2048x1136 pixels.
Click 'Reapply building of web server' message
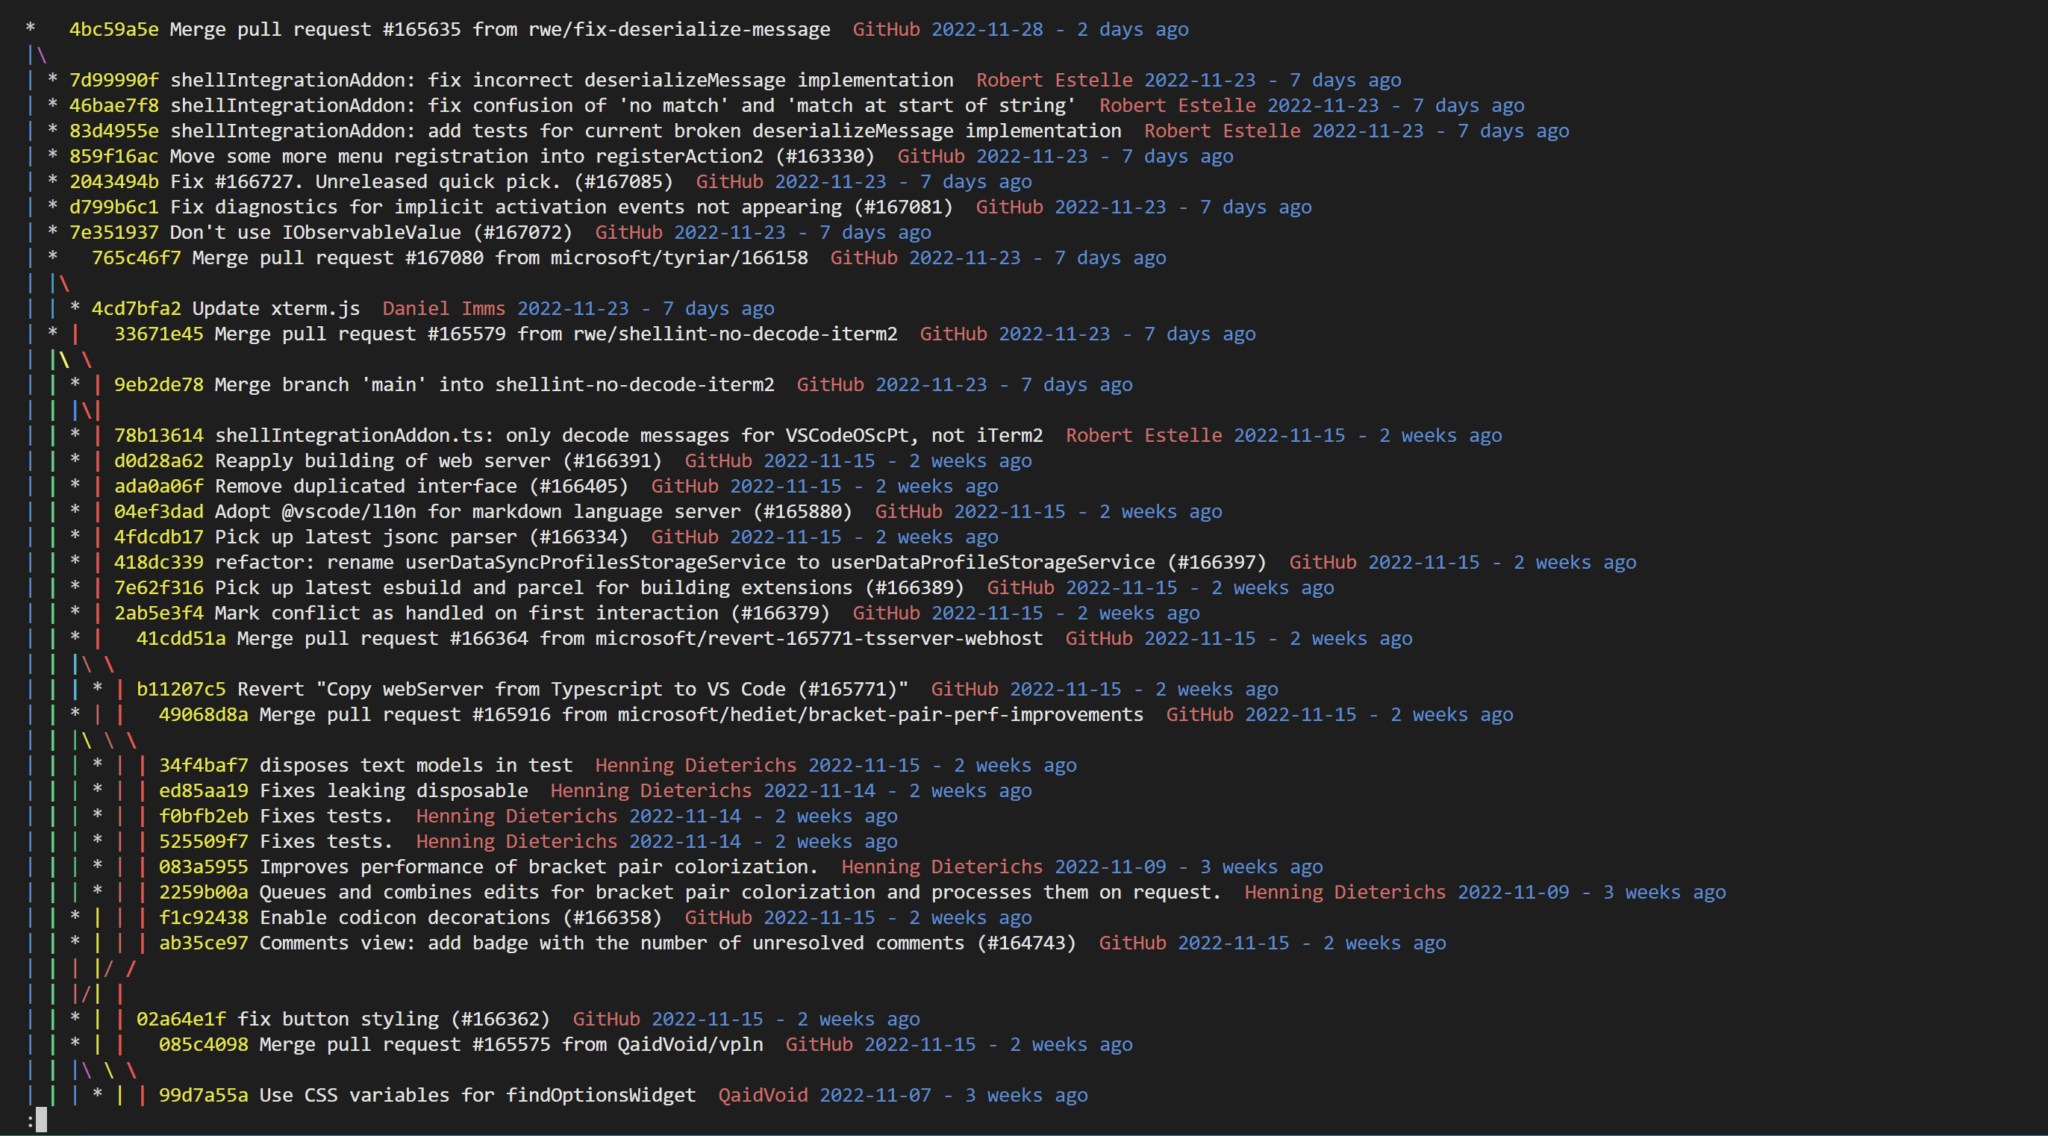pos(438,461)
